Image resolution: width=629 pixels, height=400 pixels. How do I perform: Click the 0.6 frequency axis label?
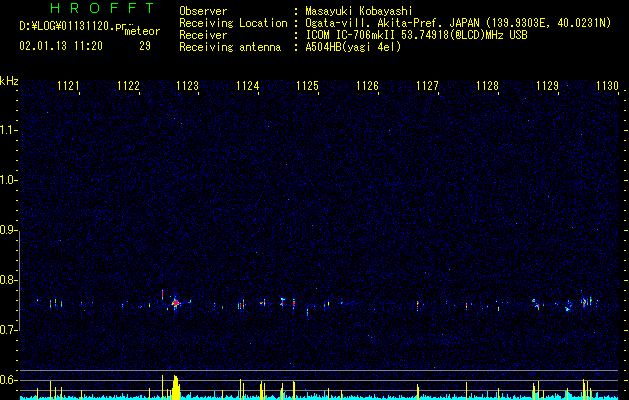coord(8,380)
